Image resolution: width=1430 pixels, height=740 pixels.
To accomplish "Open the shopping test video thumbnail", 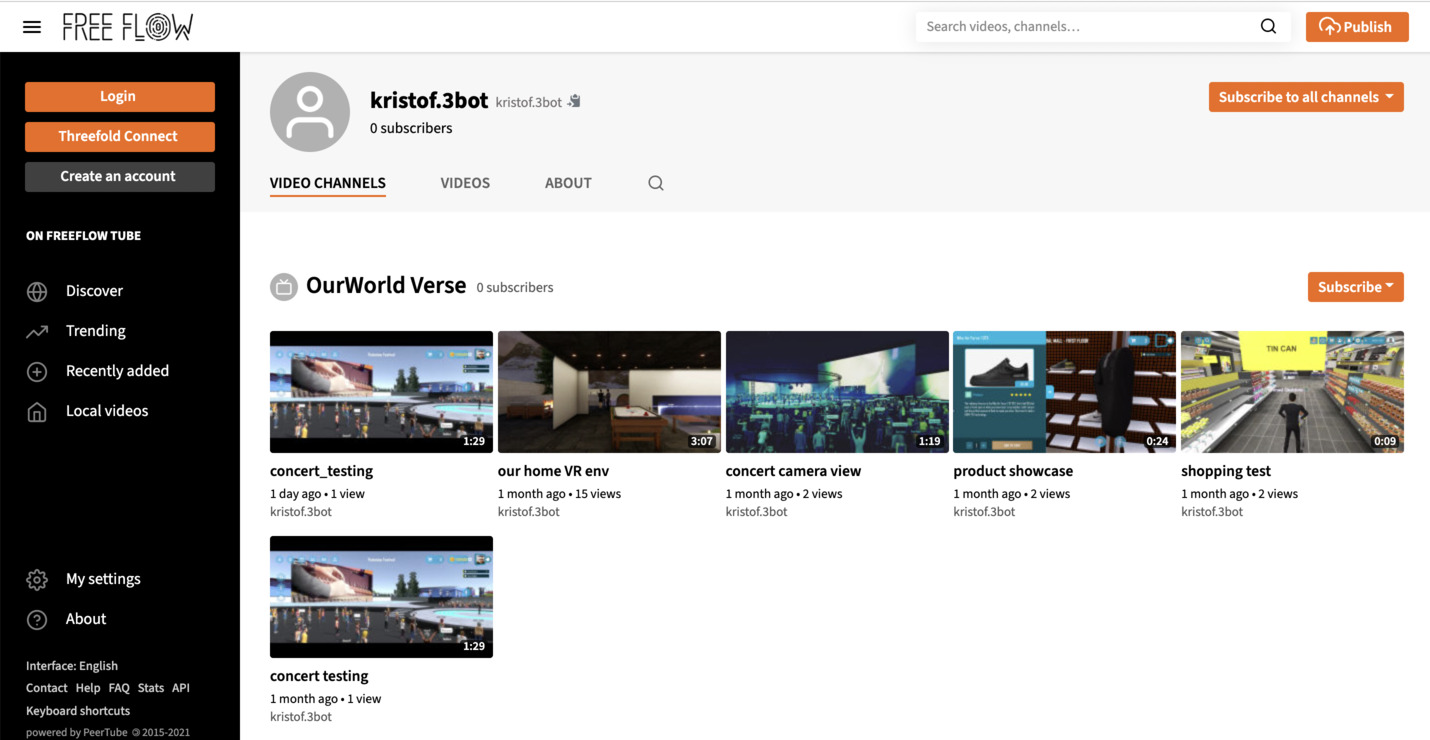I will pos(1292,392).
